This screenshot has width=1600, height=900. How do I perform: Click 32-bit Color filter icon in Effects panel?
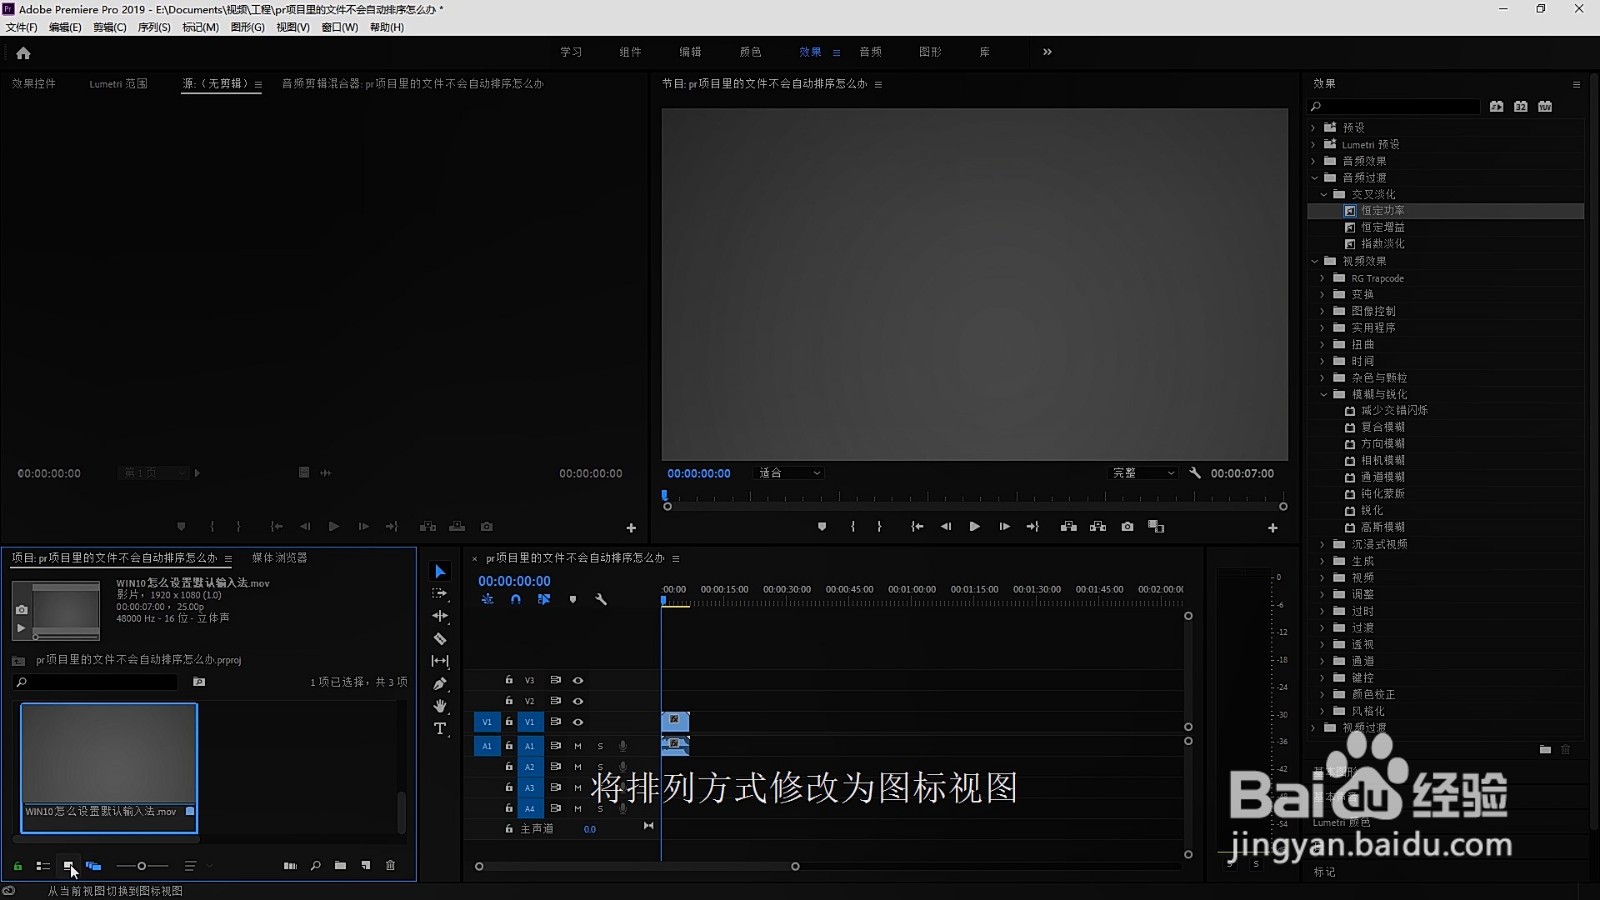1521,106
